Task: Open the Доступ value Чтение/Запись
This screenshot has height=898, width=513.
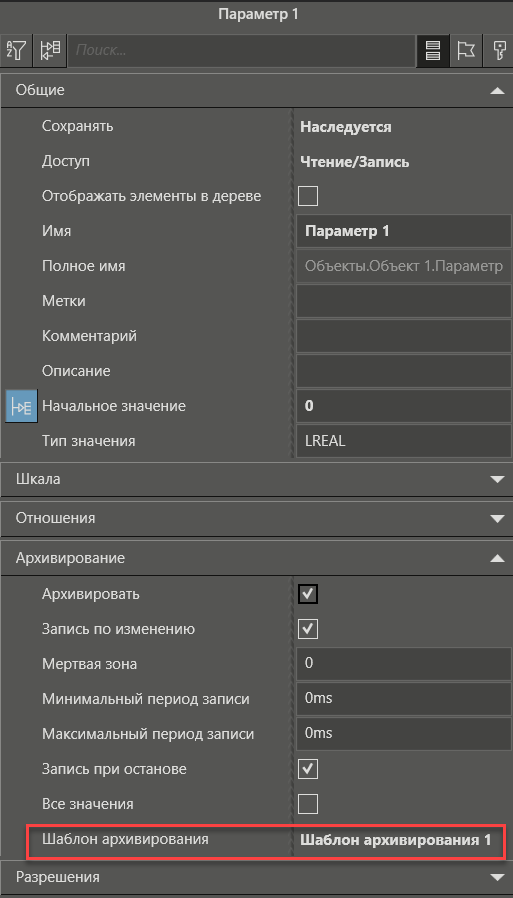Action: (x=354, y=162)
